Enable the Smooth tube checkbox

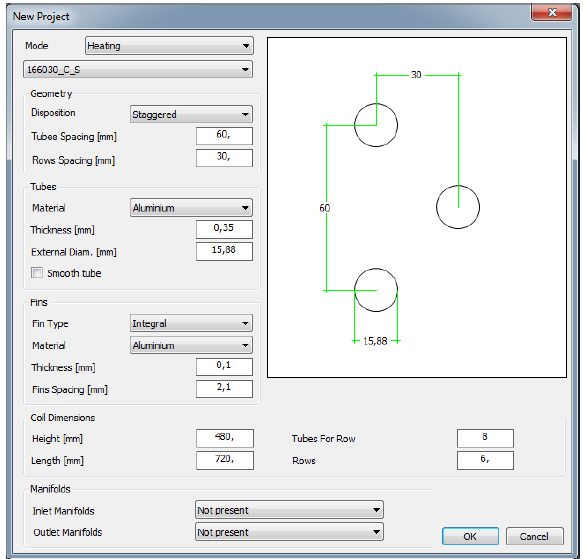(x=37, y=273)
